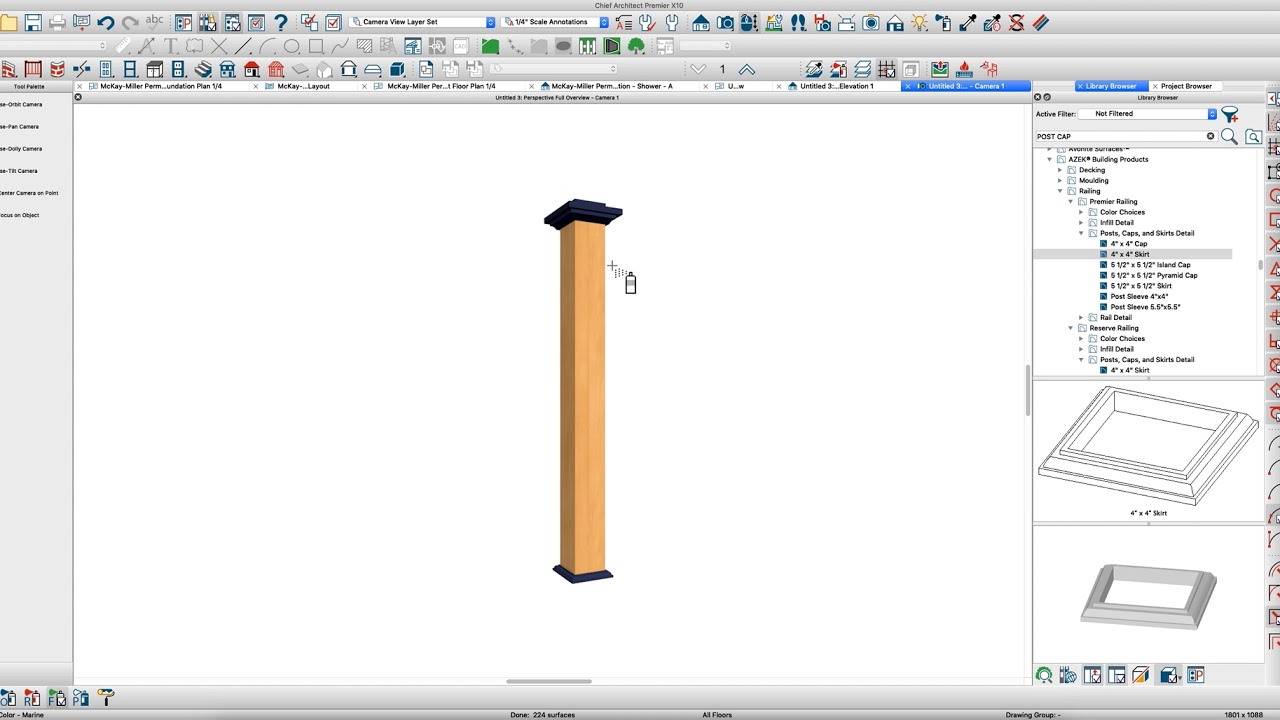Expand the Moulding folder
This screenshot has height=720, width=1280.
click(x=1060, y=180)
